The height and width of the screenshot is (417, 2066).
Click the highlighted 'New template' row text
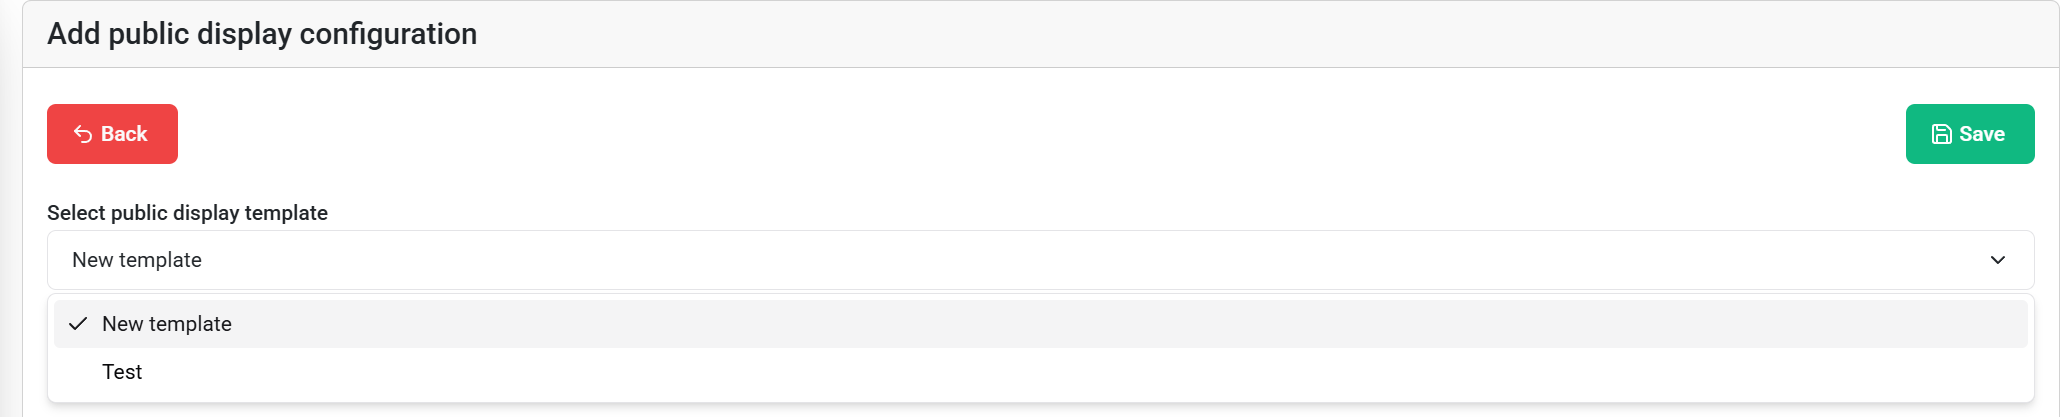167,324
